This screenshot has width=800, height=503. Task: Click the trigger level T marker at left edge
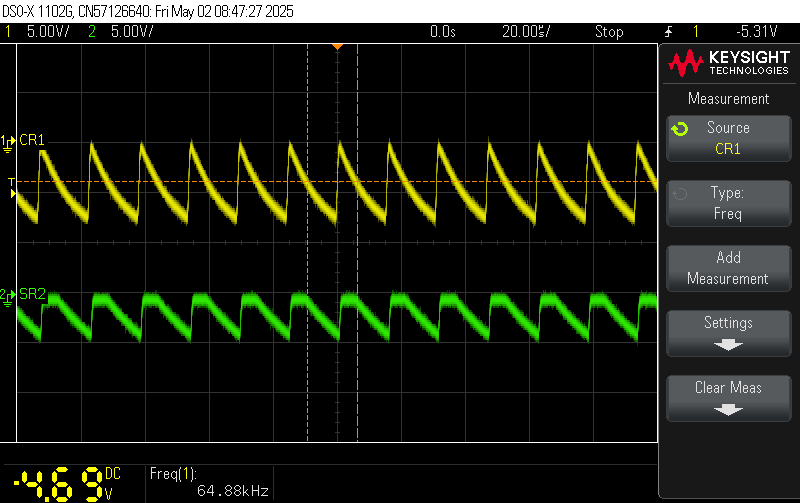pos(12,183)
